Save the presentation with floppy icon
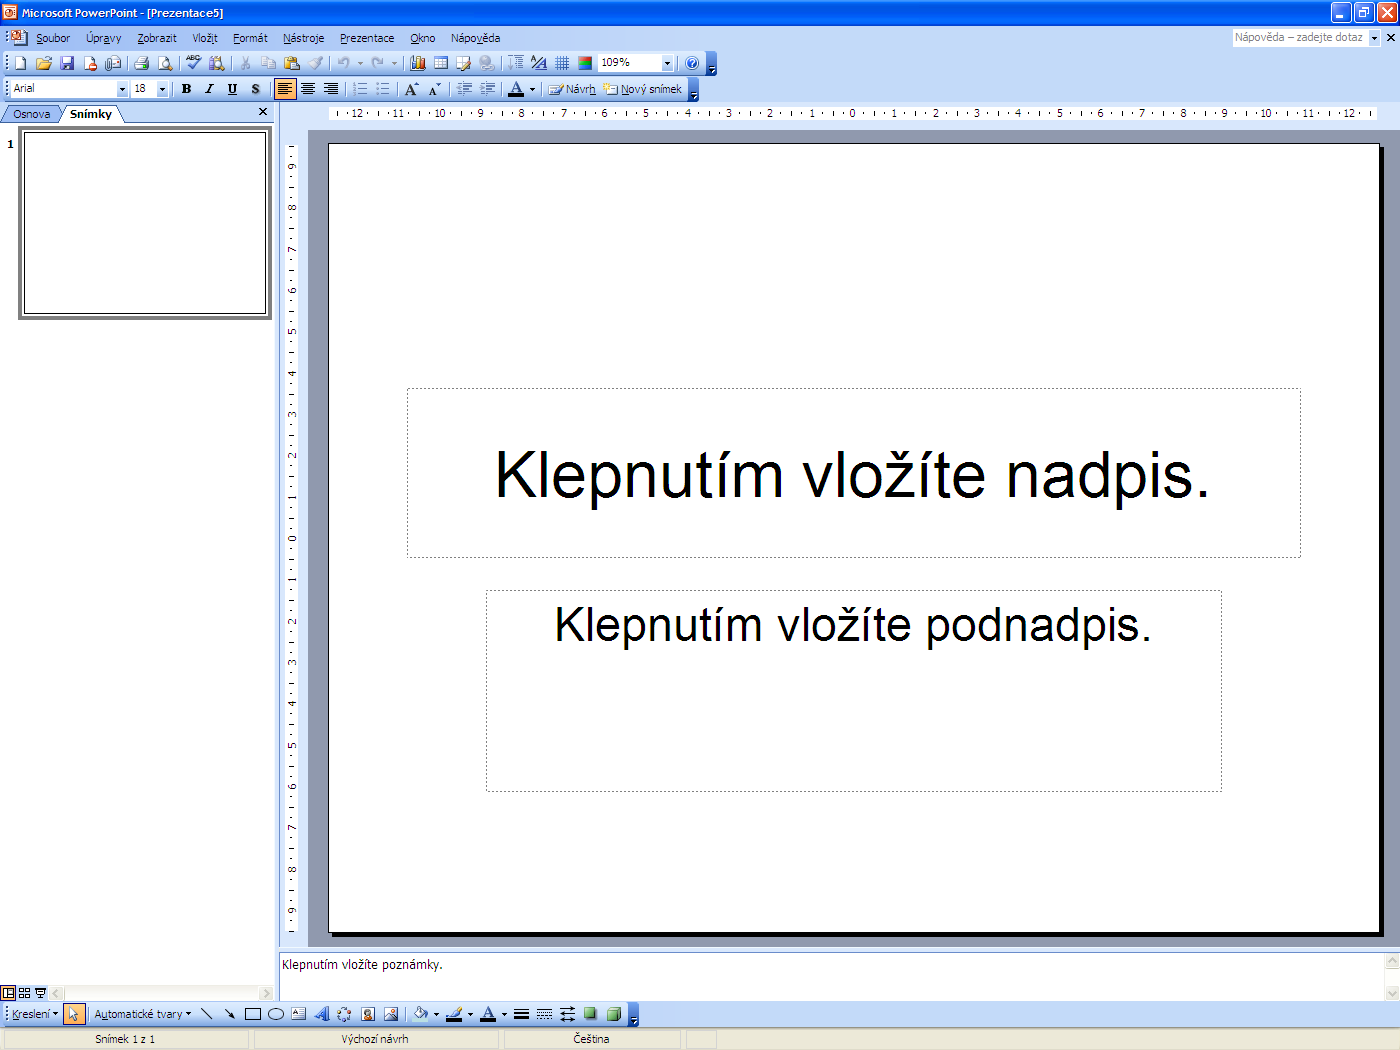Image resolution: width=1400 pixels, height=1050 pixels. click(67, 63)
